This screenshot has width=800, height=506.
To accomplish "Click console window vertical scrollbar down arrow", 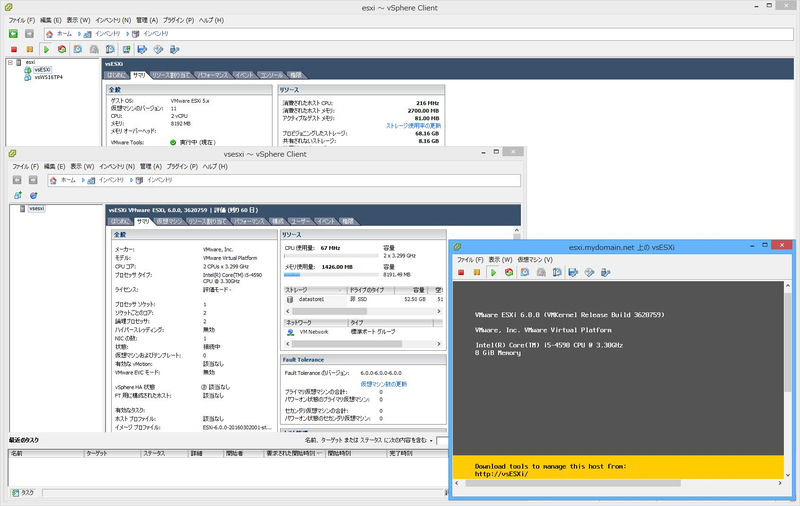I will (x=788, y=475).
